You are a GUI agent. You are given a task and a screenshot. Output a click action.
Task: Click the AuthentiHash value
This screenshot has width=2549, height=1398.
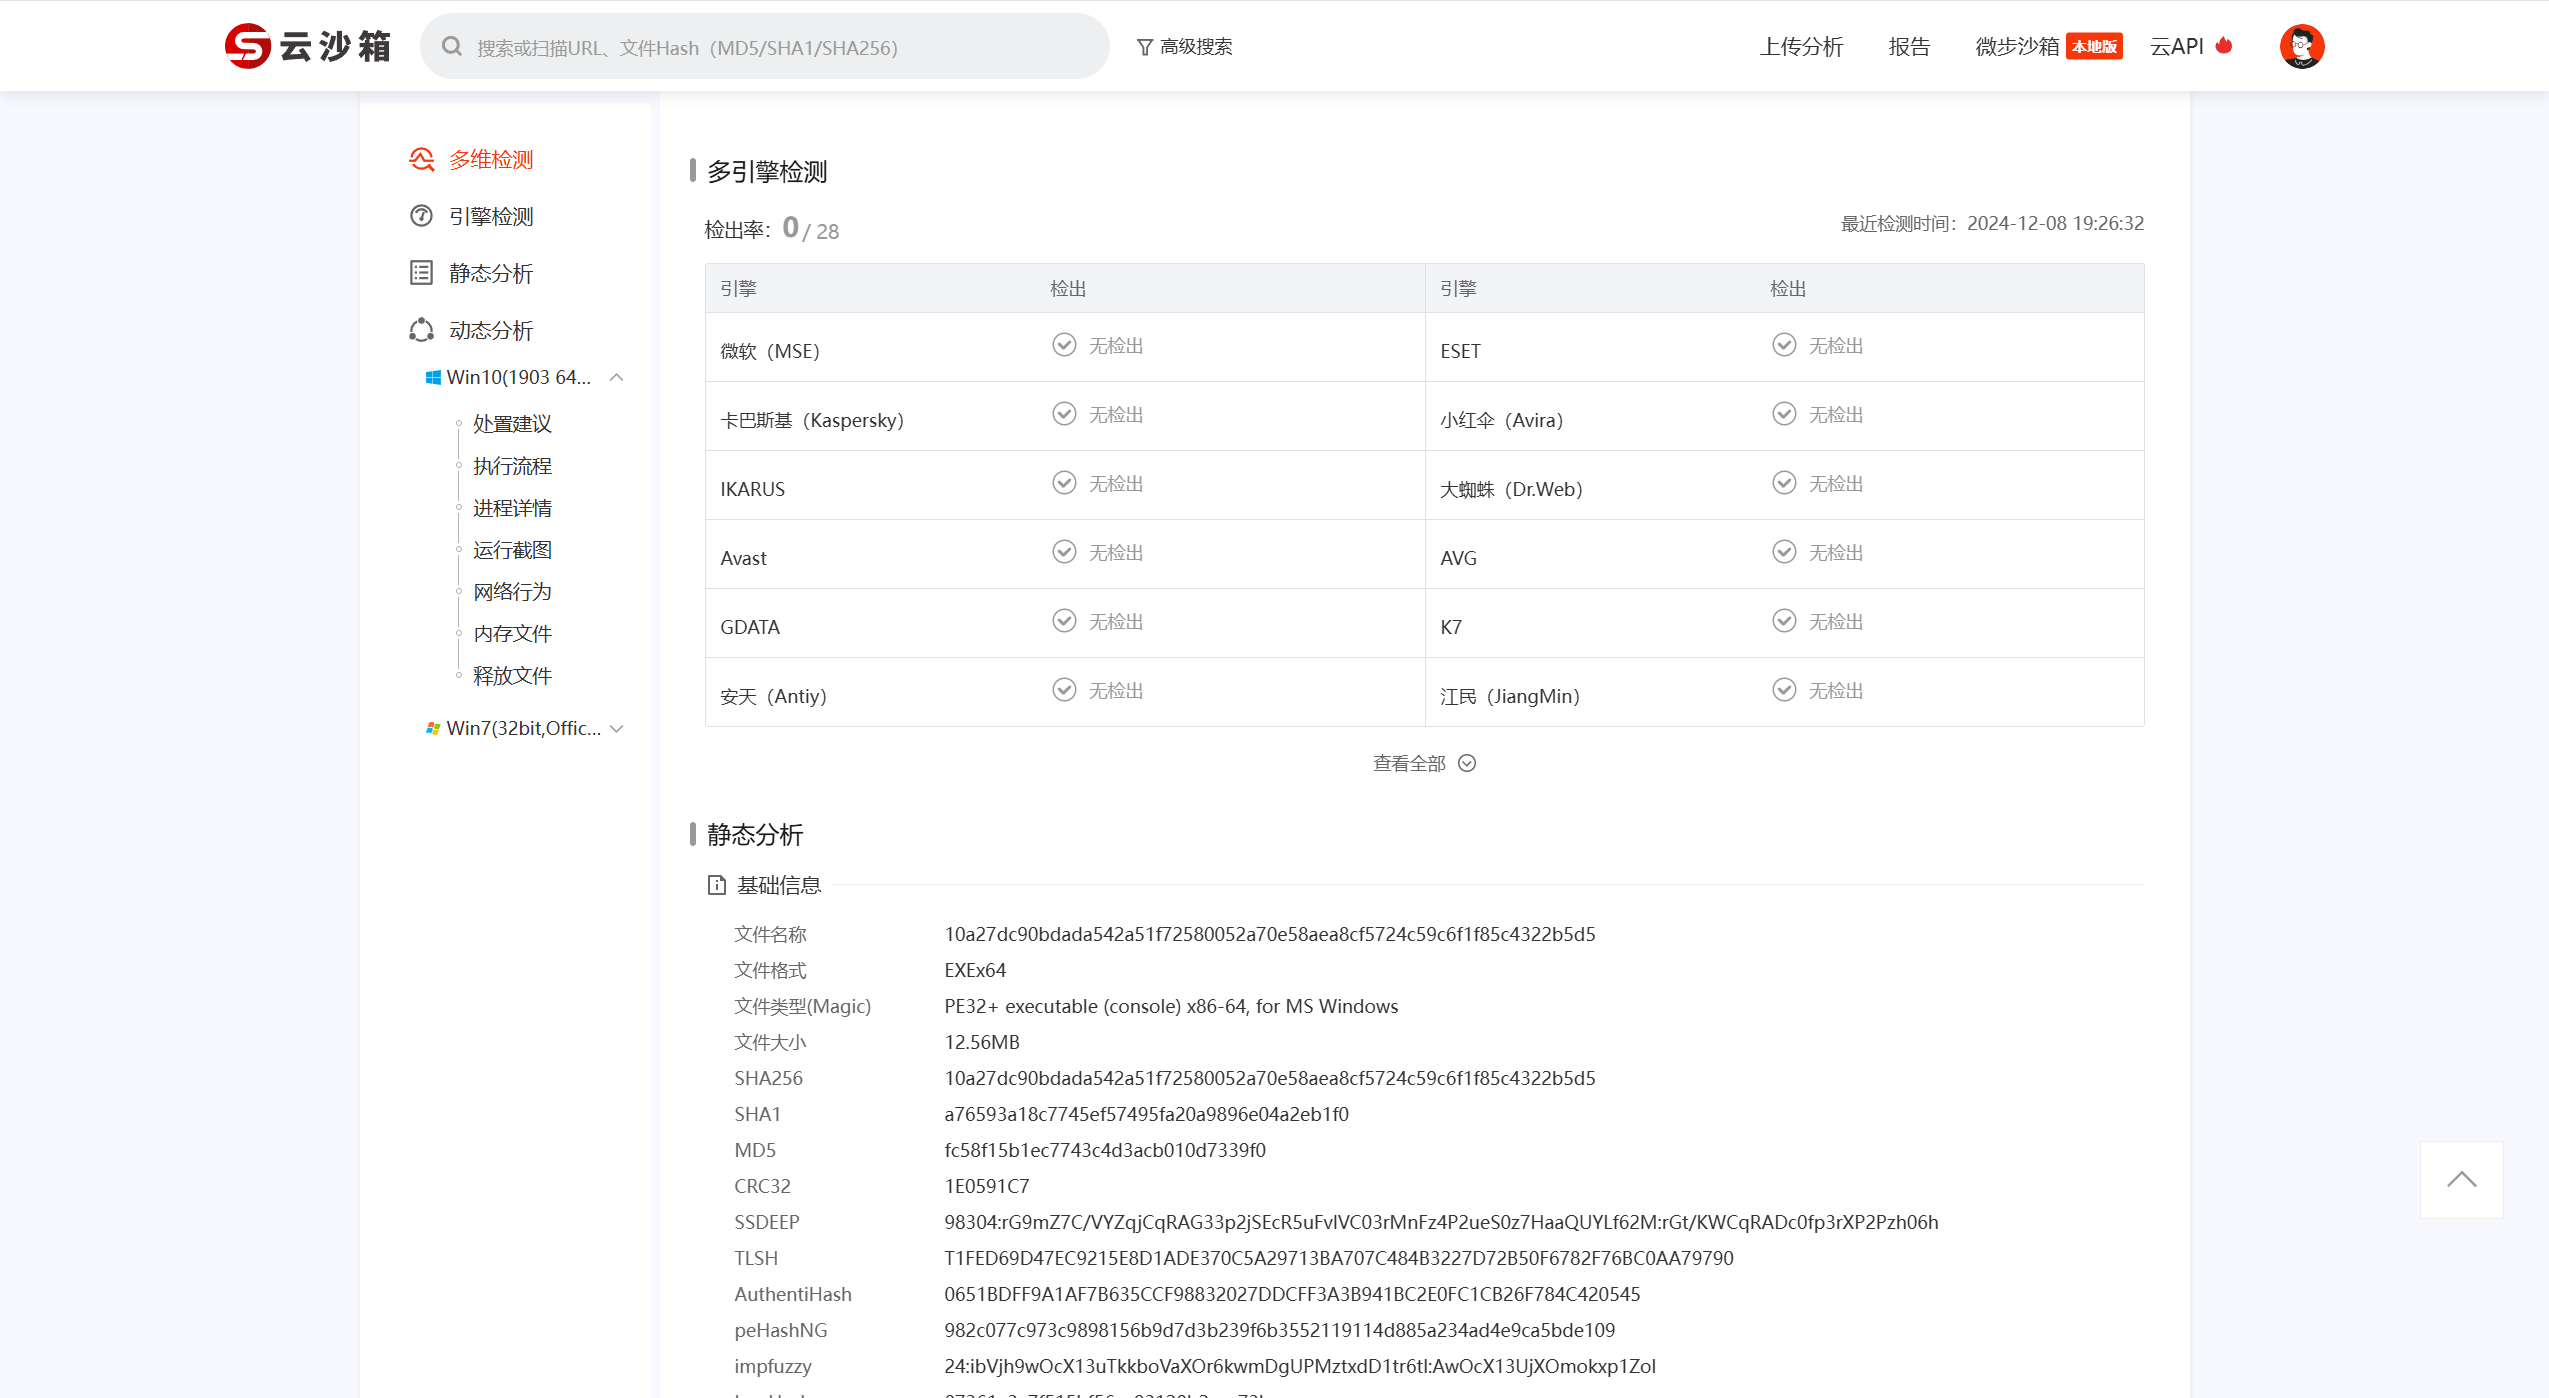coord(1292,1295)
